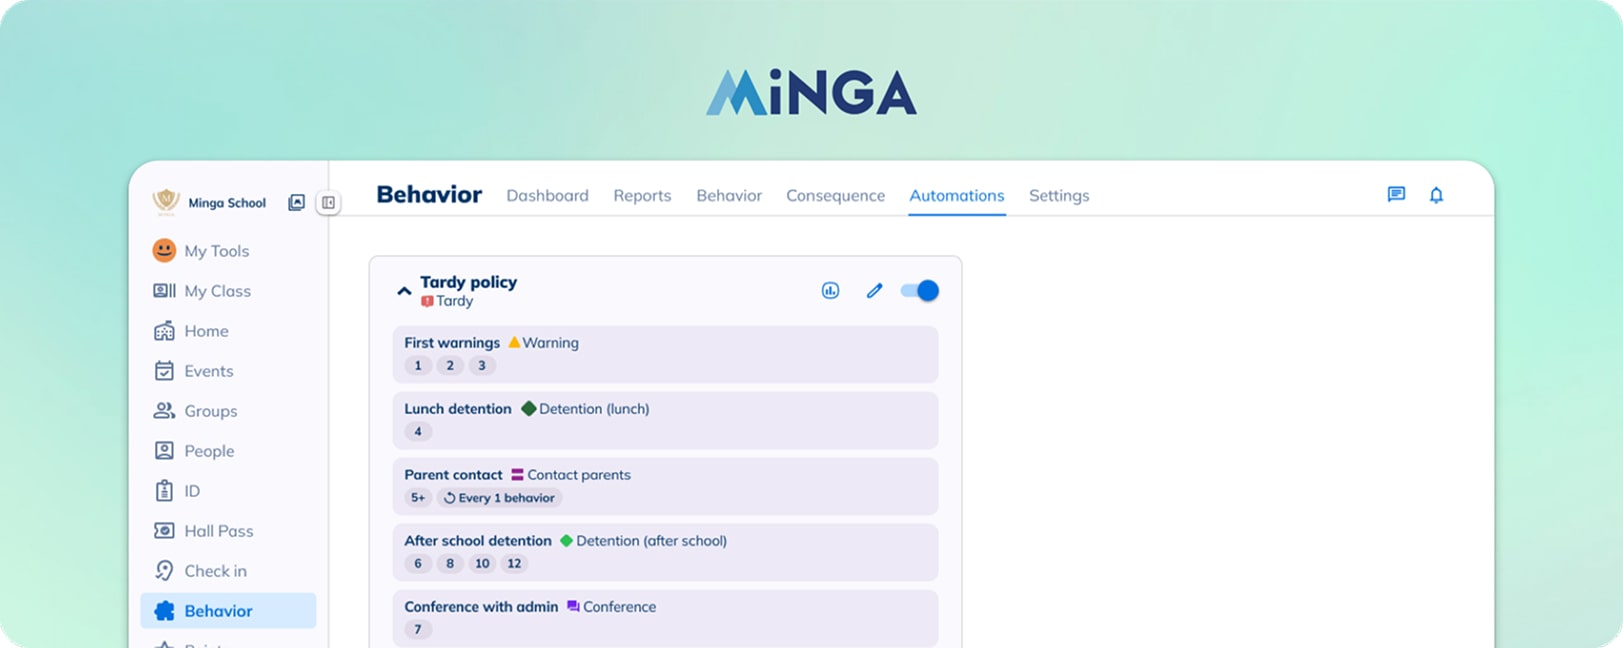Click the Minga School name
This screenshot has height=648, width=1623.
pyautogui.click(x=227, y=203)
